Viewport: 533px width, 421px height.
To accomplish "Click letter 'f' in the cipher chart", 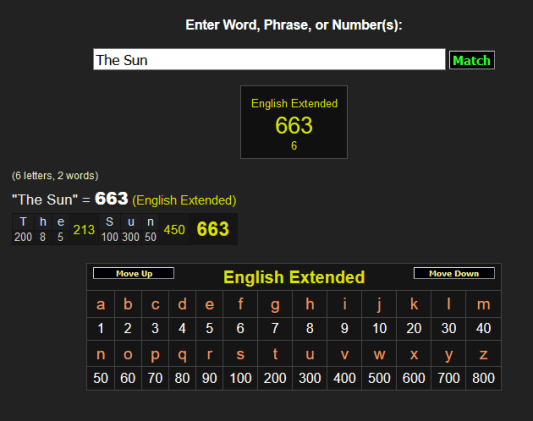I will coord(240,304).
